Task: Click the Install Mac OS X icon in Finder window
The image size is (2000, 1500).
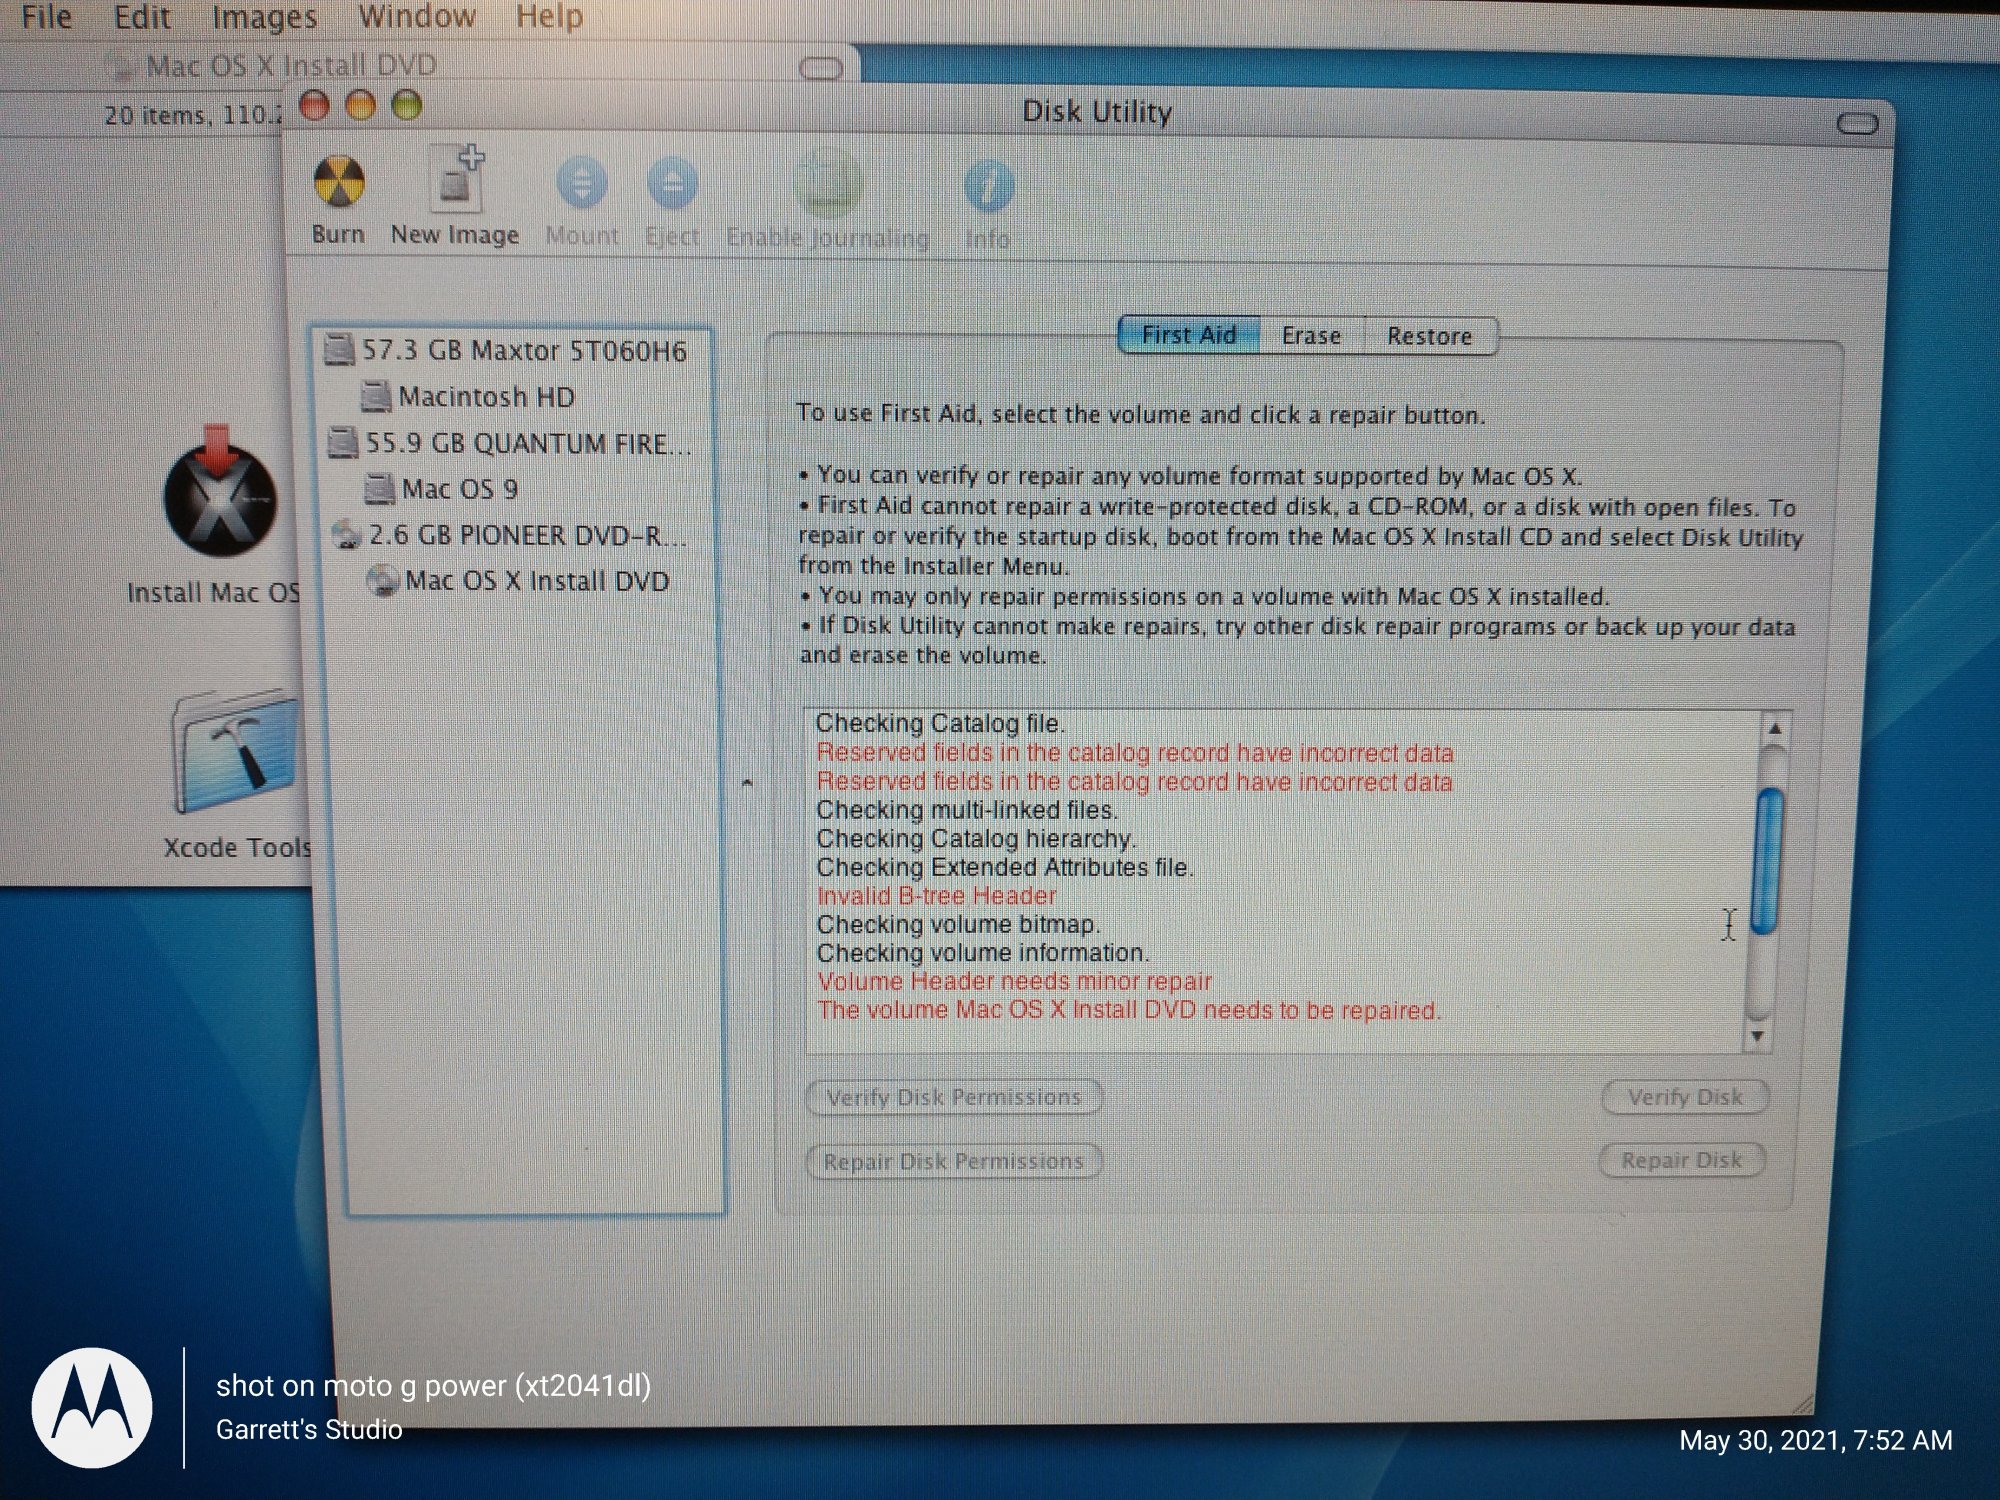Action: 219,490
